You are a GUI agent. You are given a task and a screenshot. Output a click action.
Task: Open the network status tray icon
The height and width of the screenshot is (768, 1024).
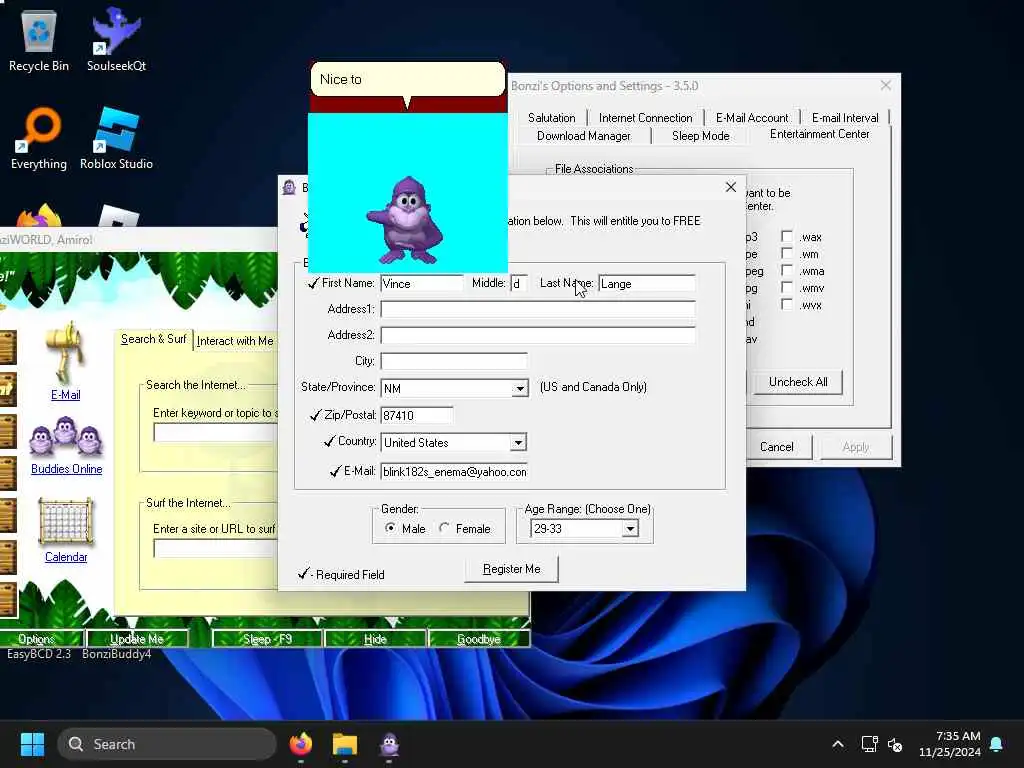[869, 744]
